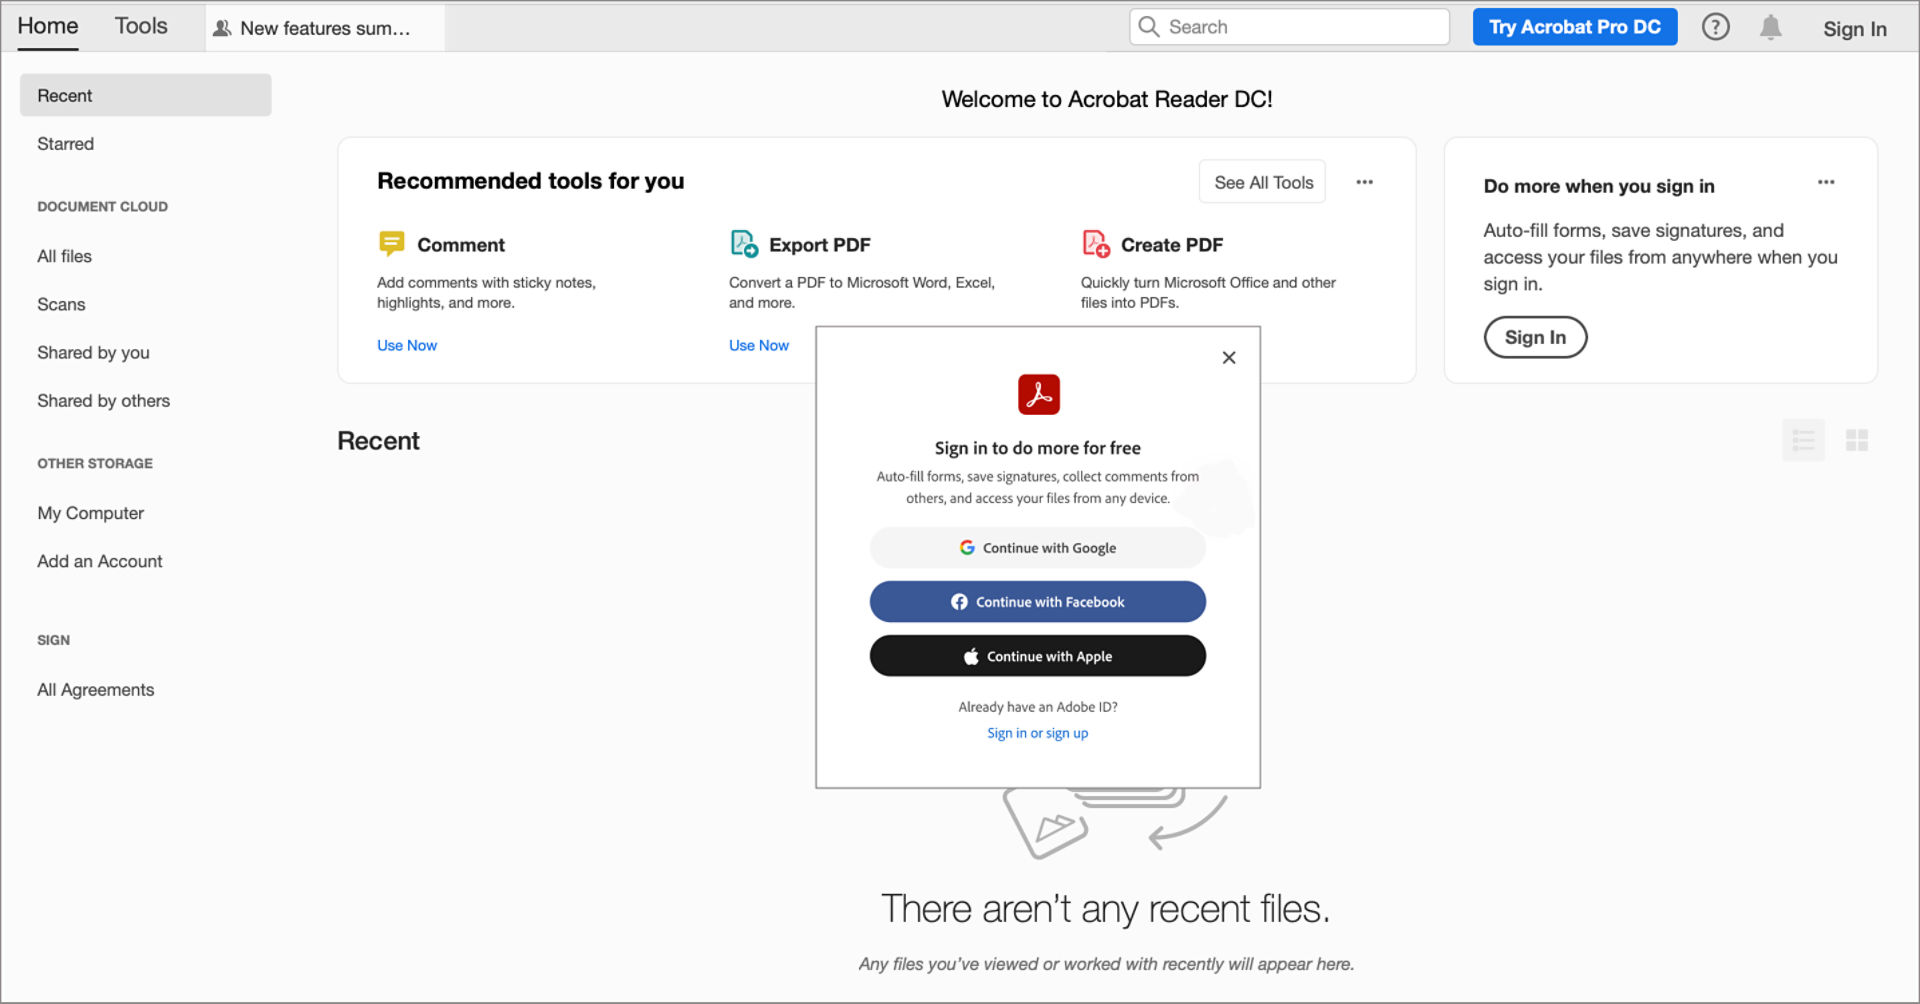The height and width of the screenshot is (1004, 1920).
Task: Open Help using the question mark icon
Action: [x=1716, y=27]
